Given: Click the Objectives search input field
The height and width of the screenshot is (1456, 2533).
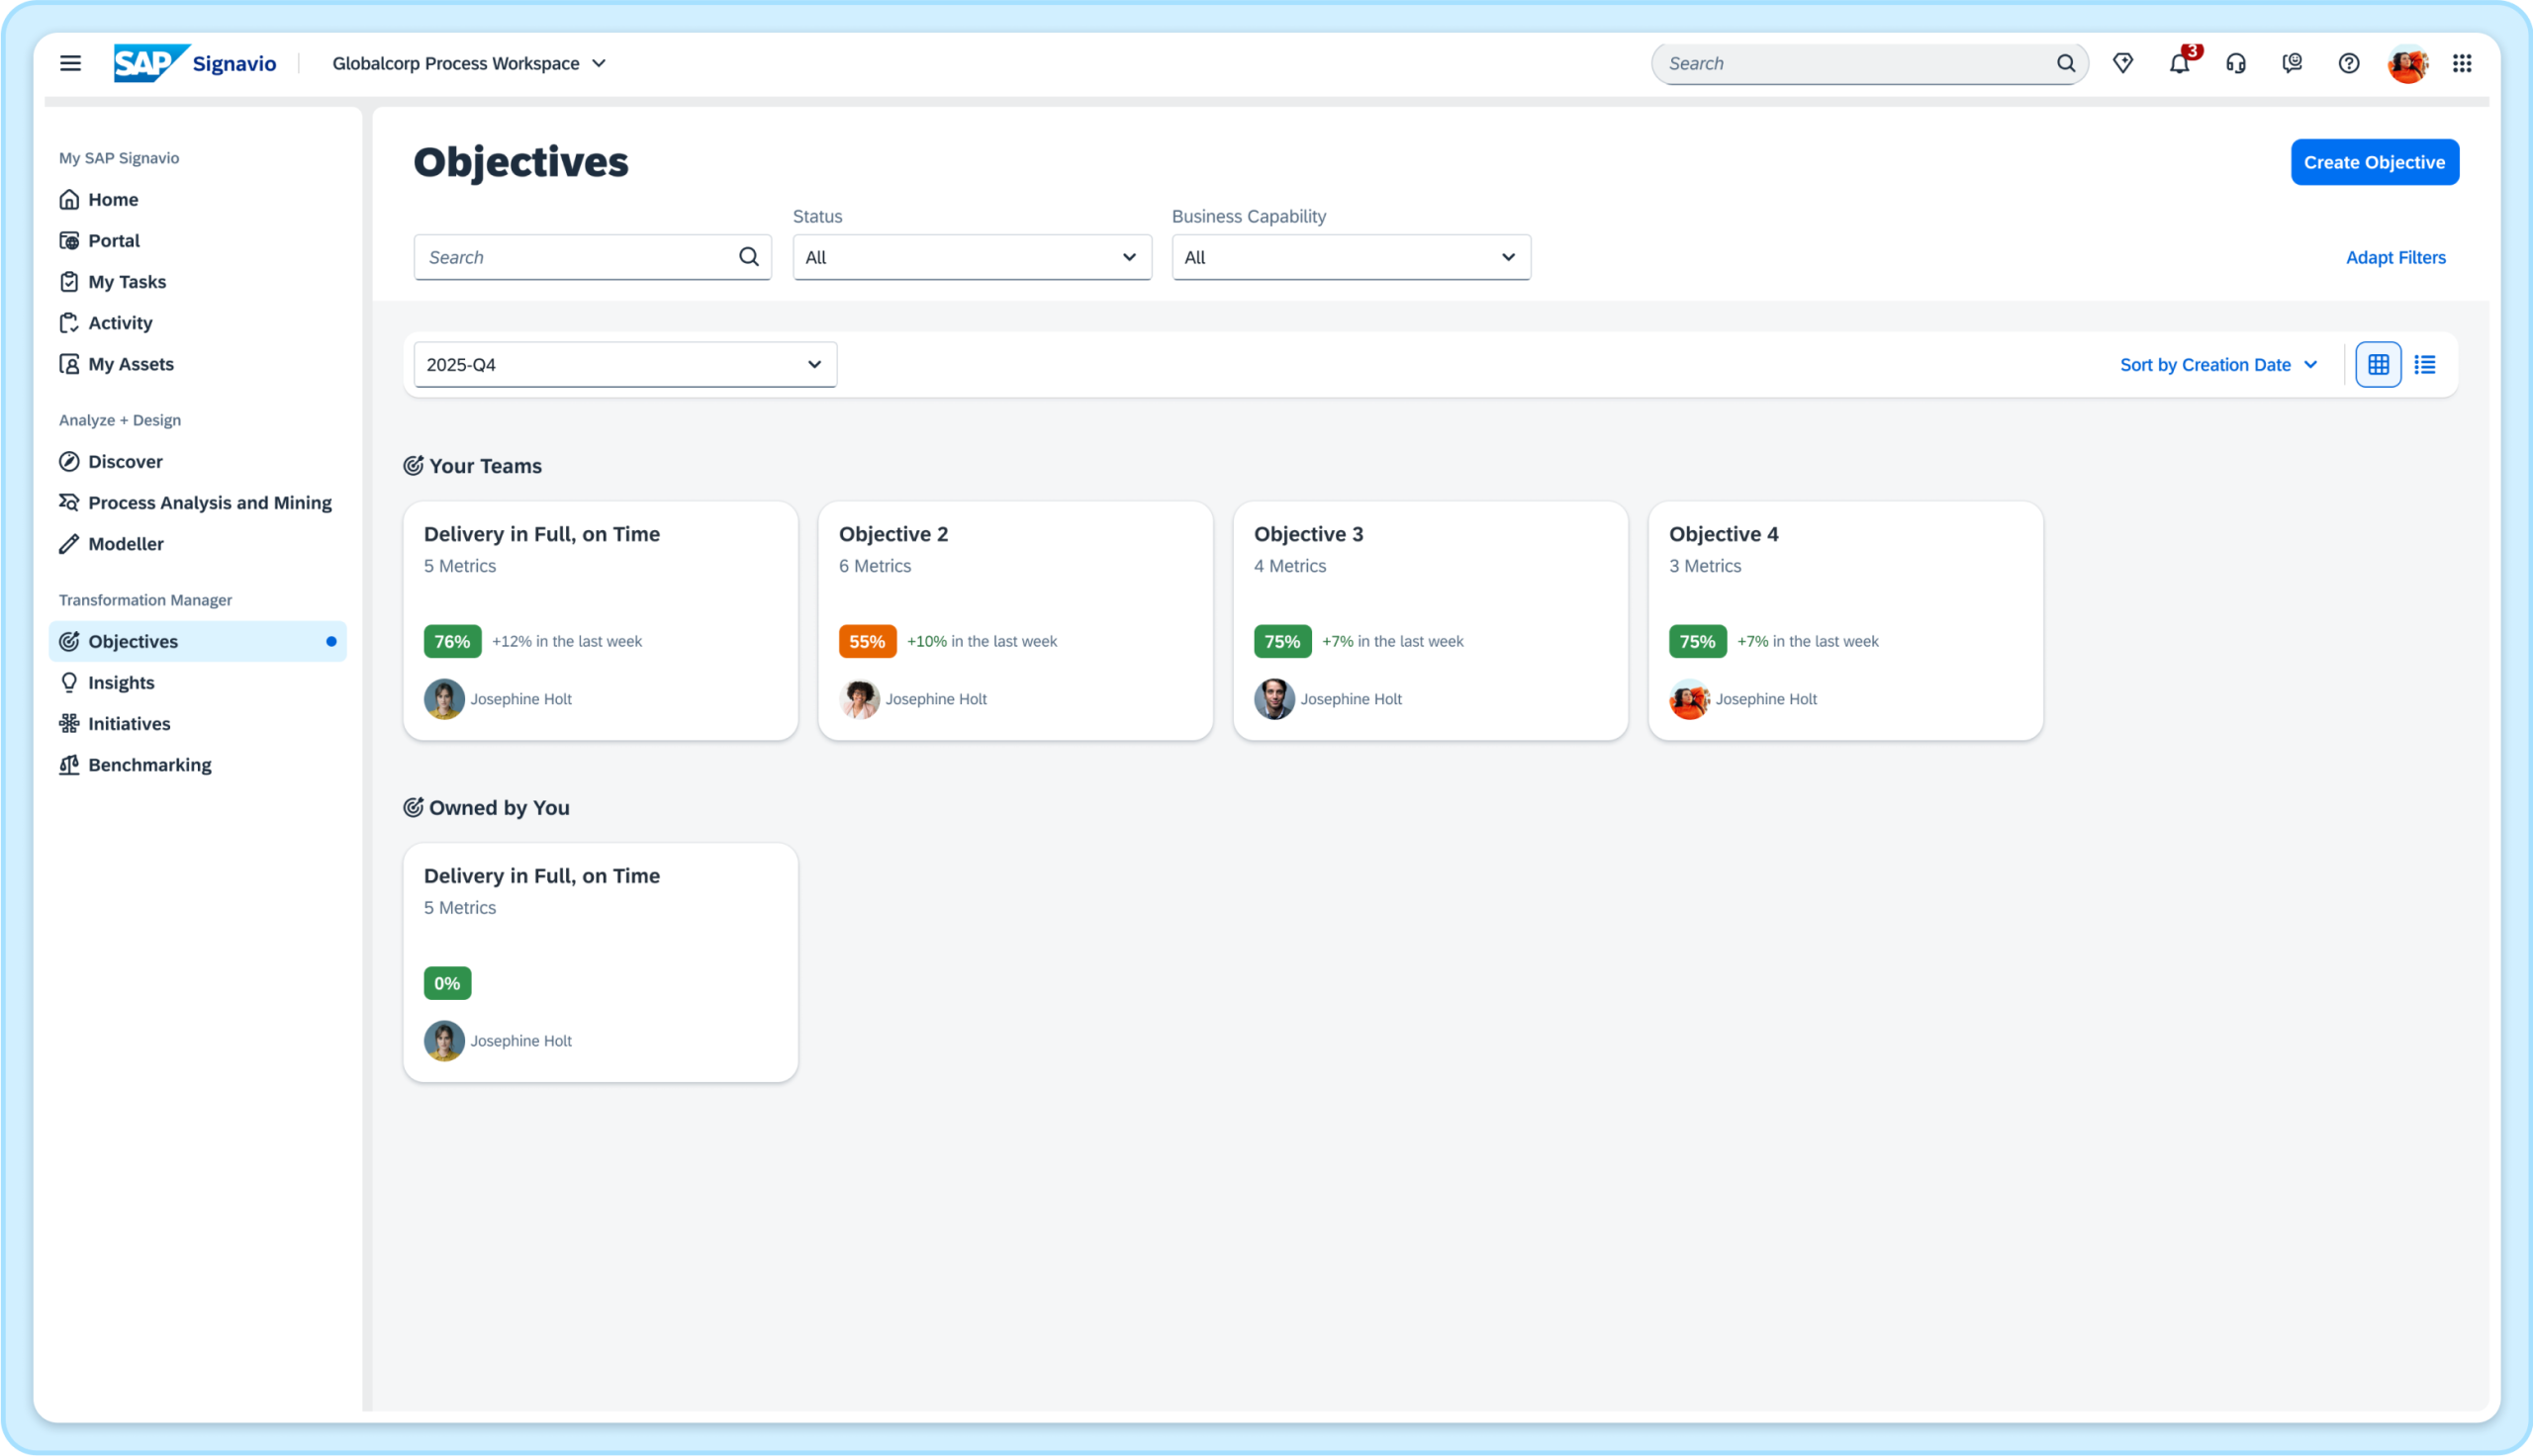Looking at the screenshot, I should pos(580,257).
